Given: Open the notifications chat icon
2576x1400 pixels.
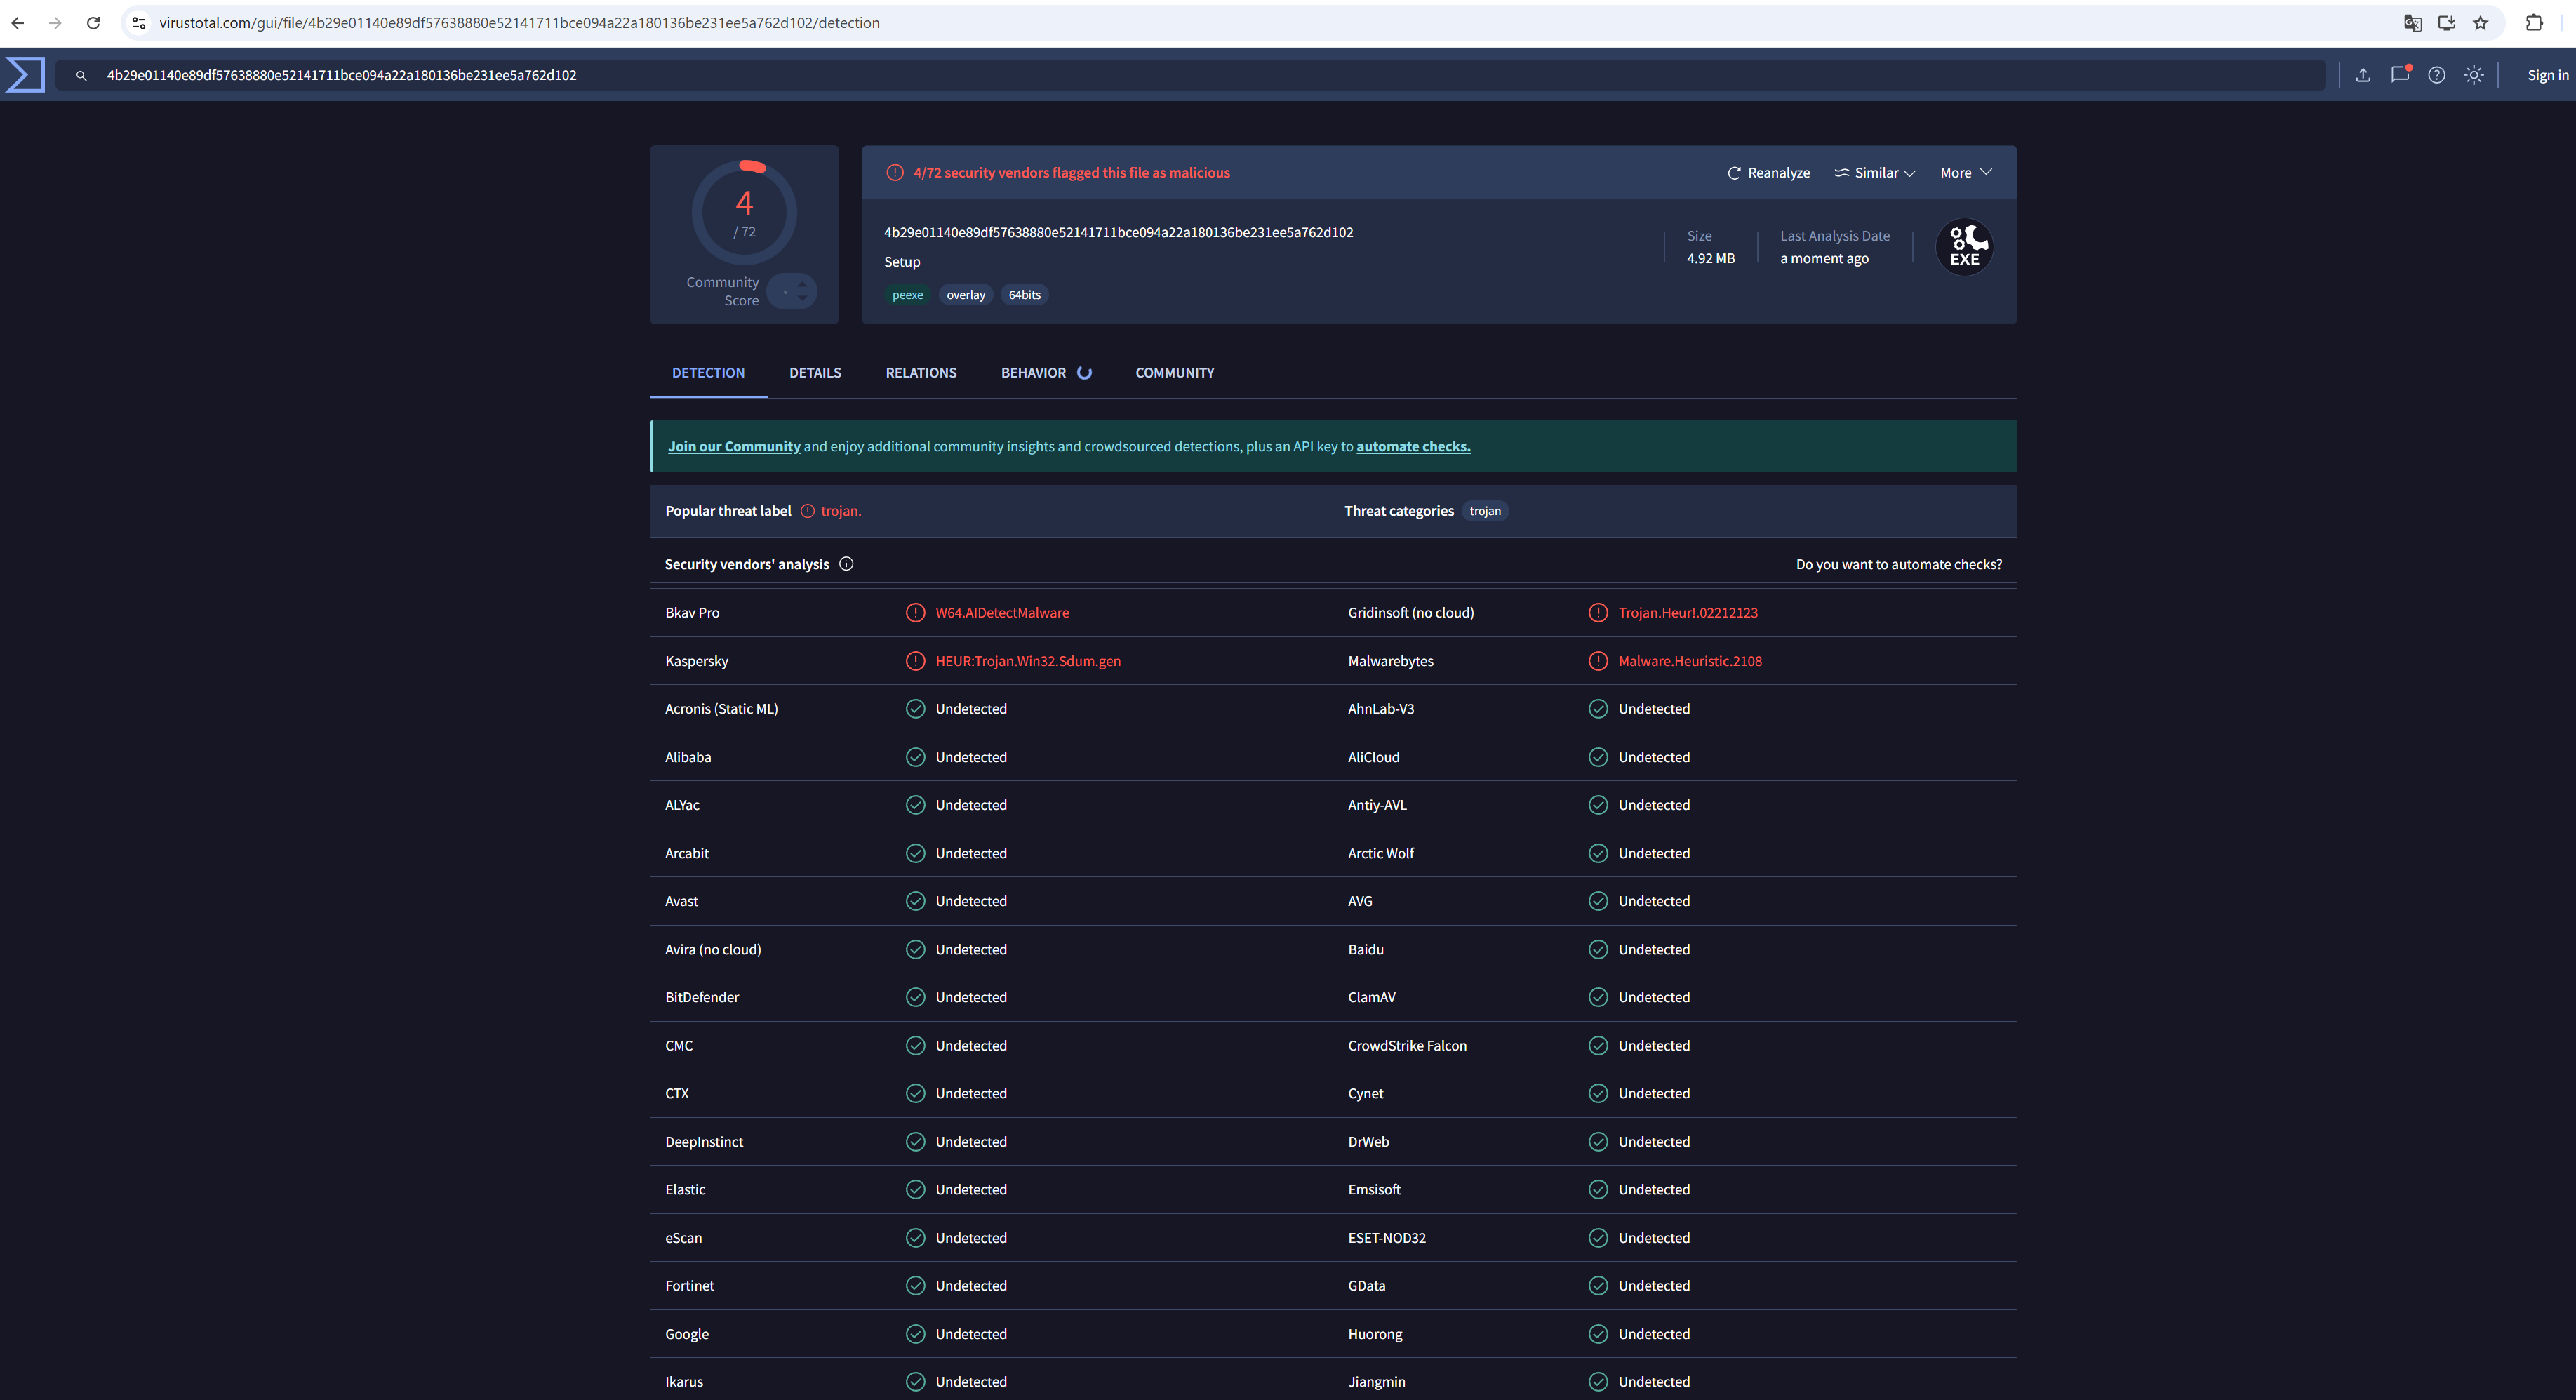Looking at the screenshot, I should tap(2399, 75).
